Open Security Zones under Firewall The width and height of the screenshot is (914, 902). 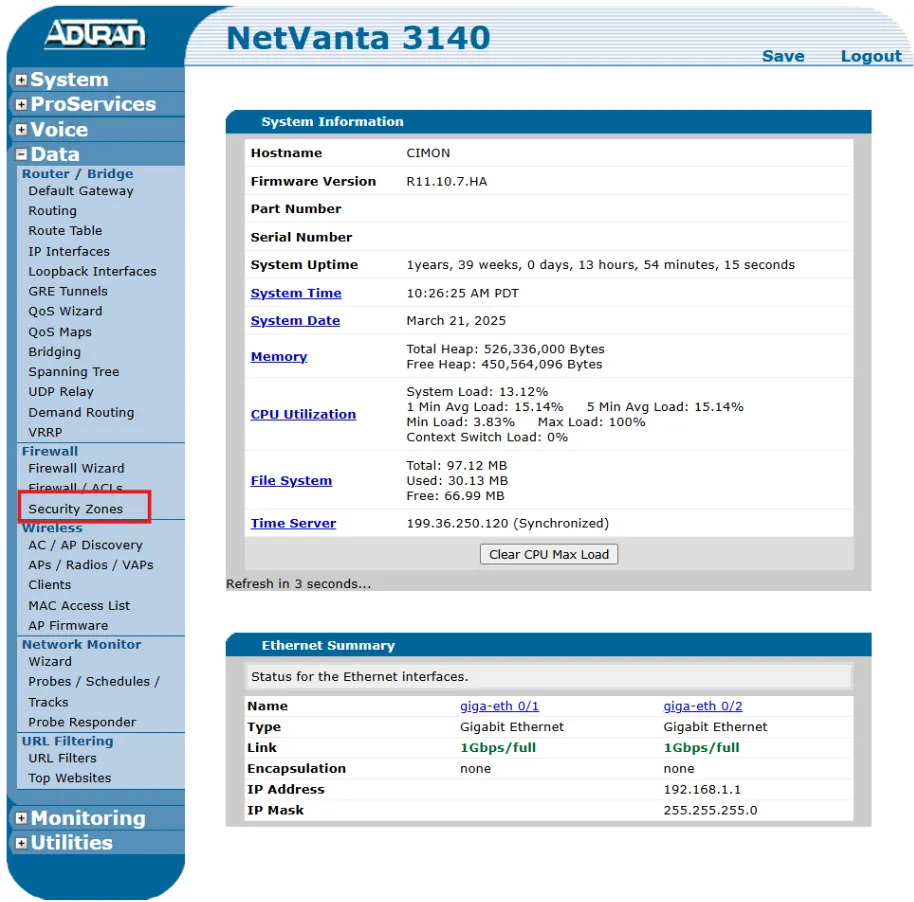click(76, 509)
